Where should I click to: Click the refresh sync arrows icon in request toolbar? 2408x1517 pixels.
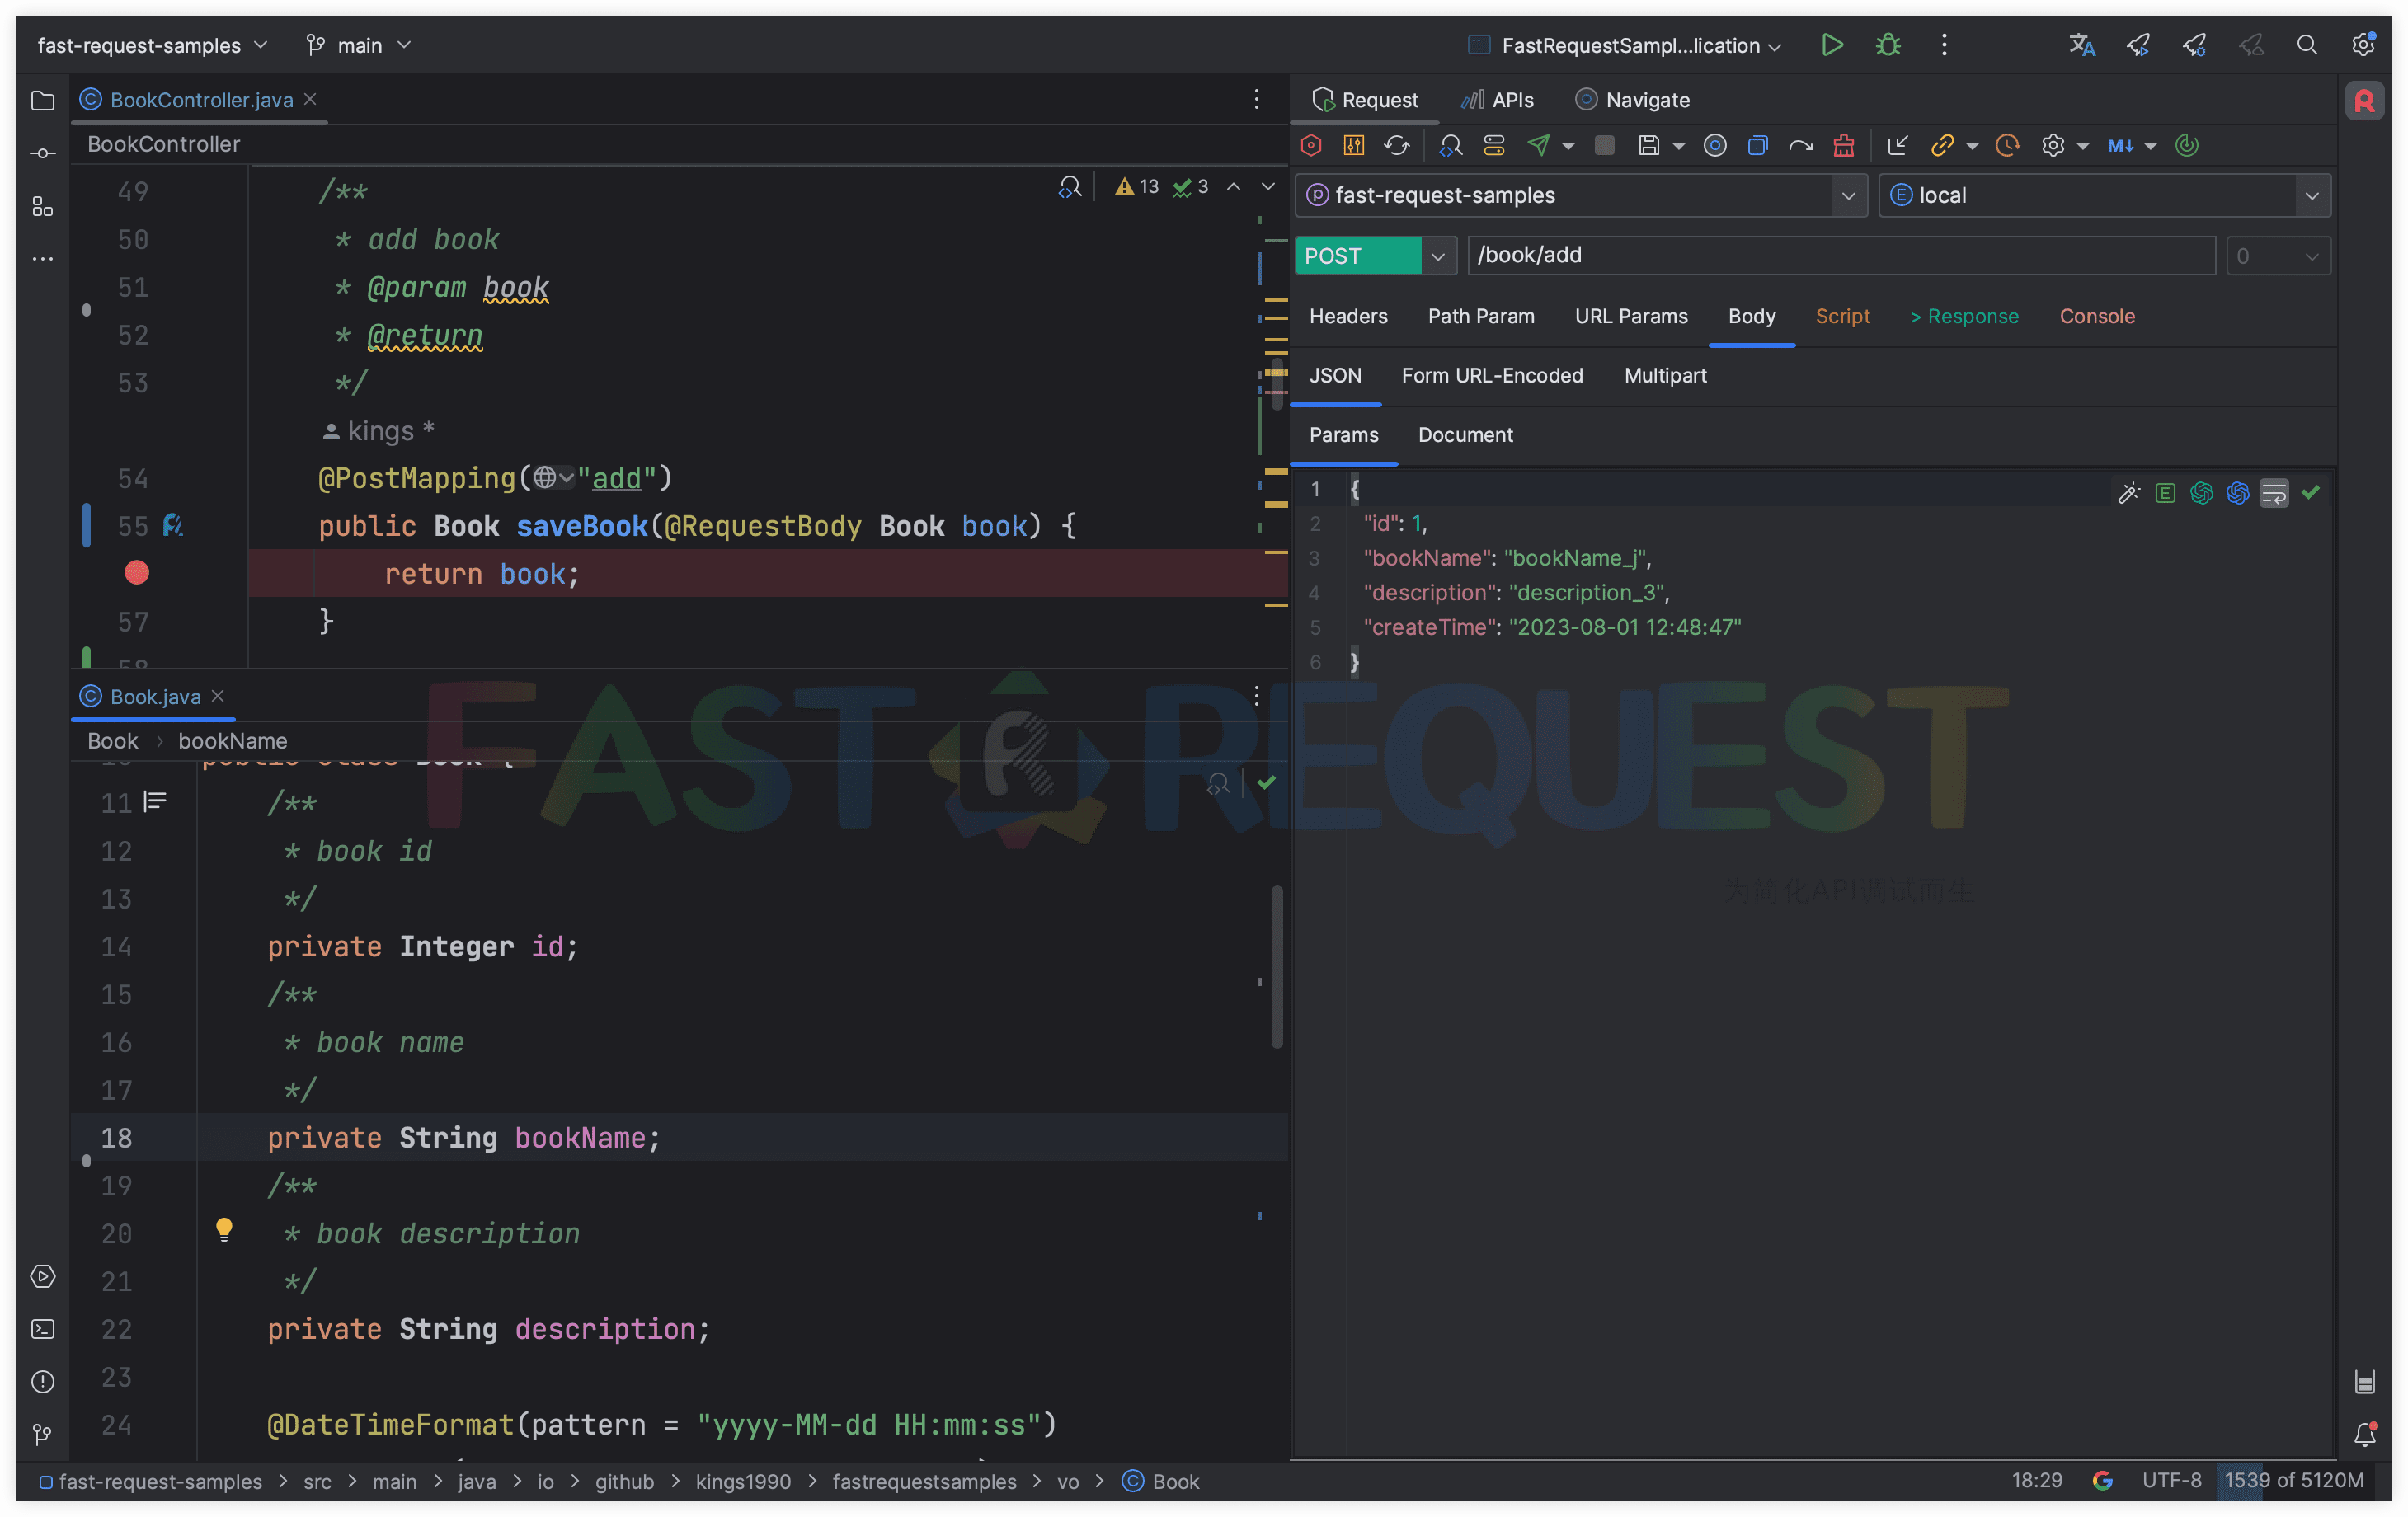tap(1397, 146)
